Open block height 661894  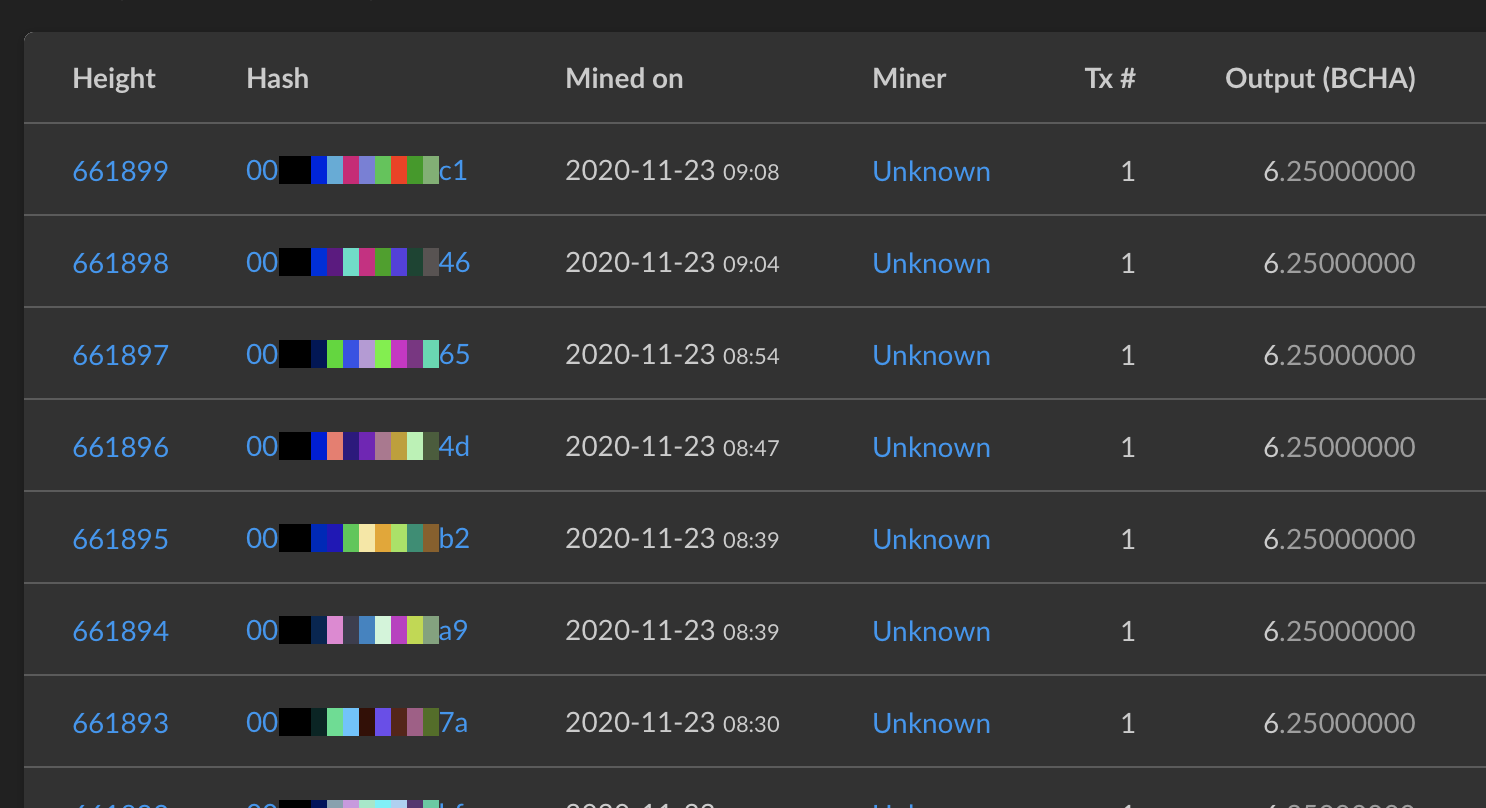[x=120, y=631]
